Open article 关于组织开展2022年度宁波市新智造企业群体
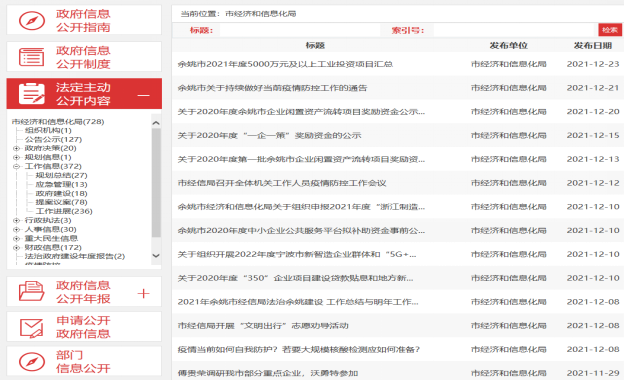This screenshot has width=625, height=380. click(x=297, y=254)
